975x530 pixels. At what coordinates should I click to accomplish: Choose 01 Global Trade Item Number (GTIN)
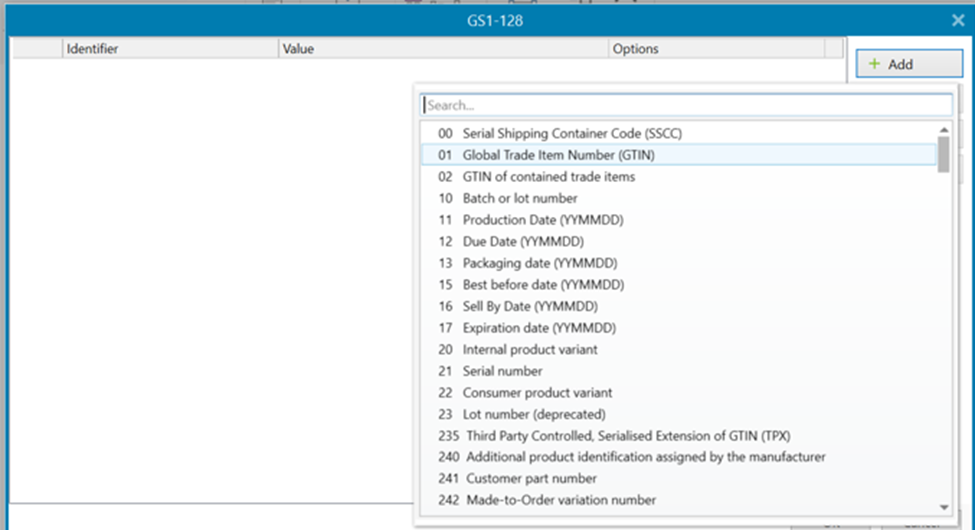(x=558, y=155)
